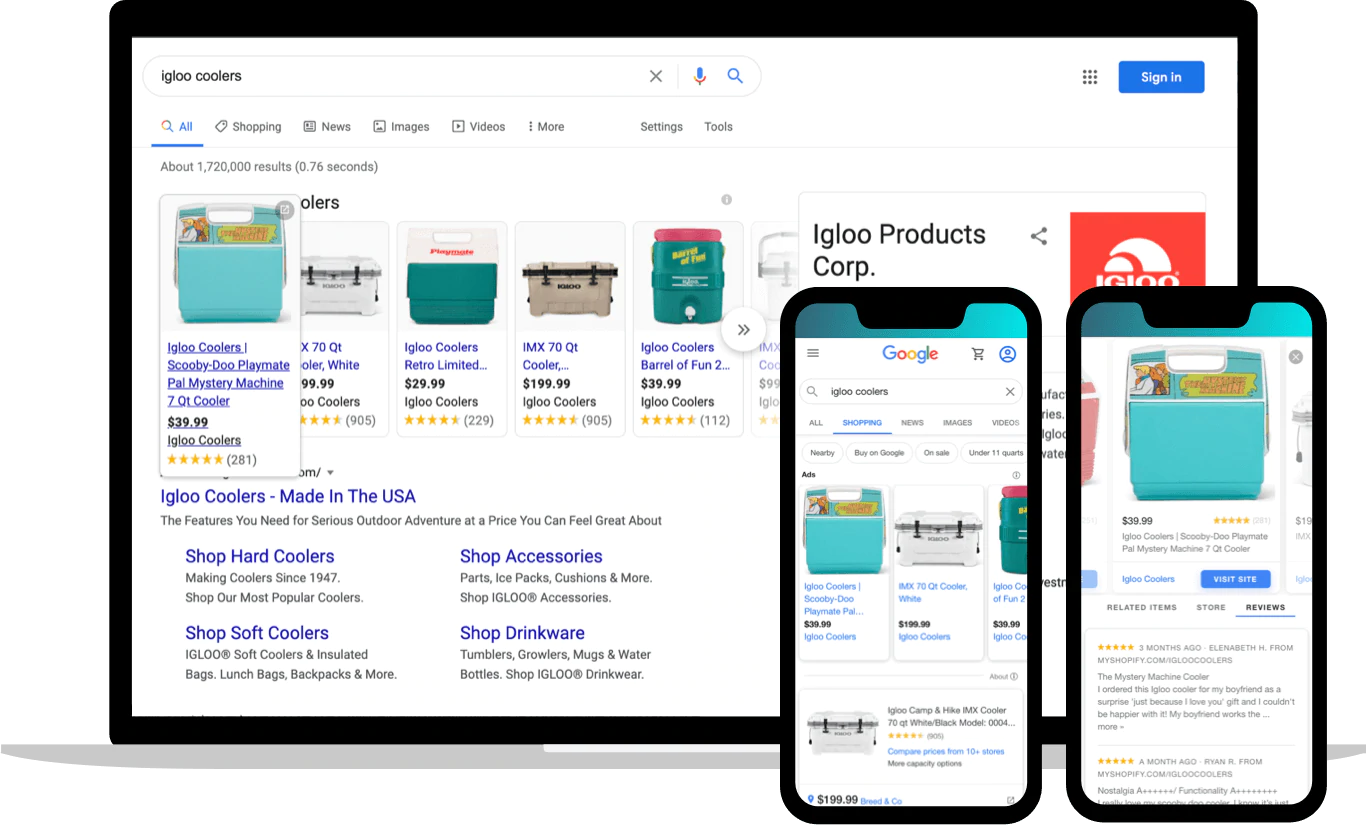
Task: Click the Playmate retro cooler thumbnail
Action: tap(452, 276)
